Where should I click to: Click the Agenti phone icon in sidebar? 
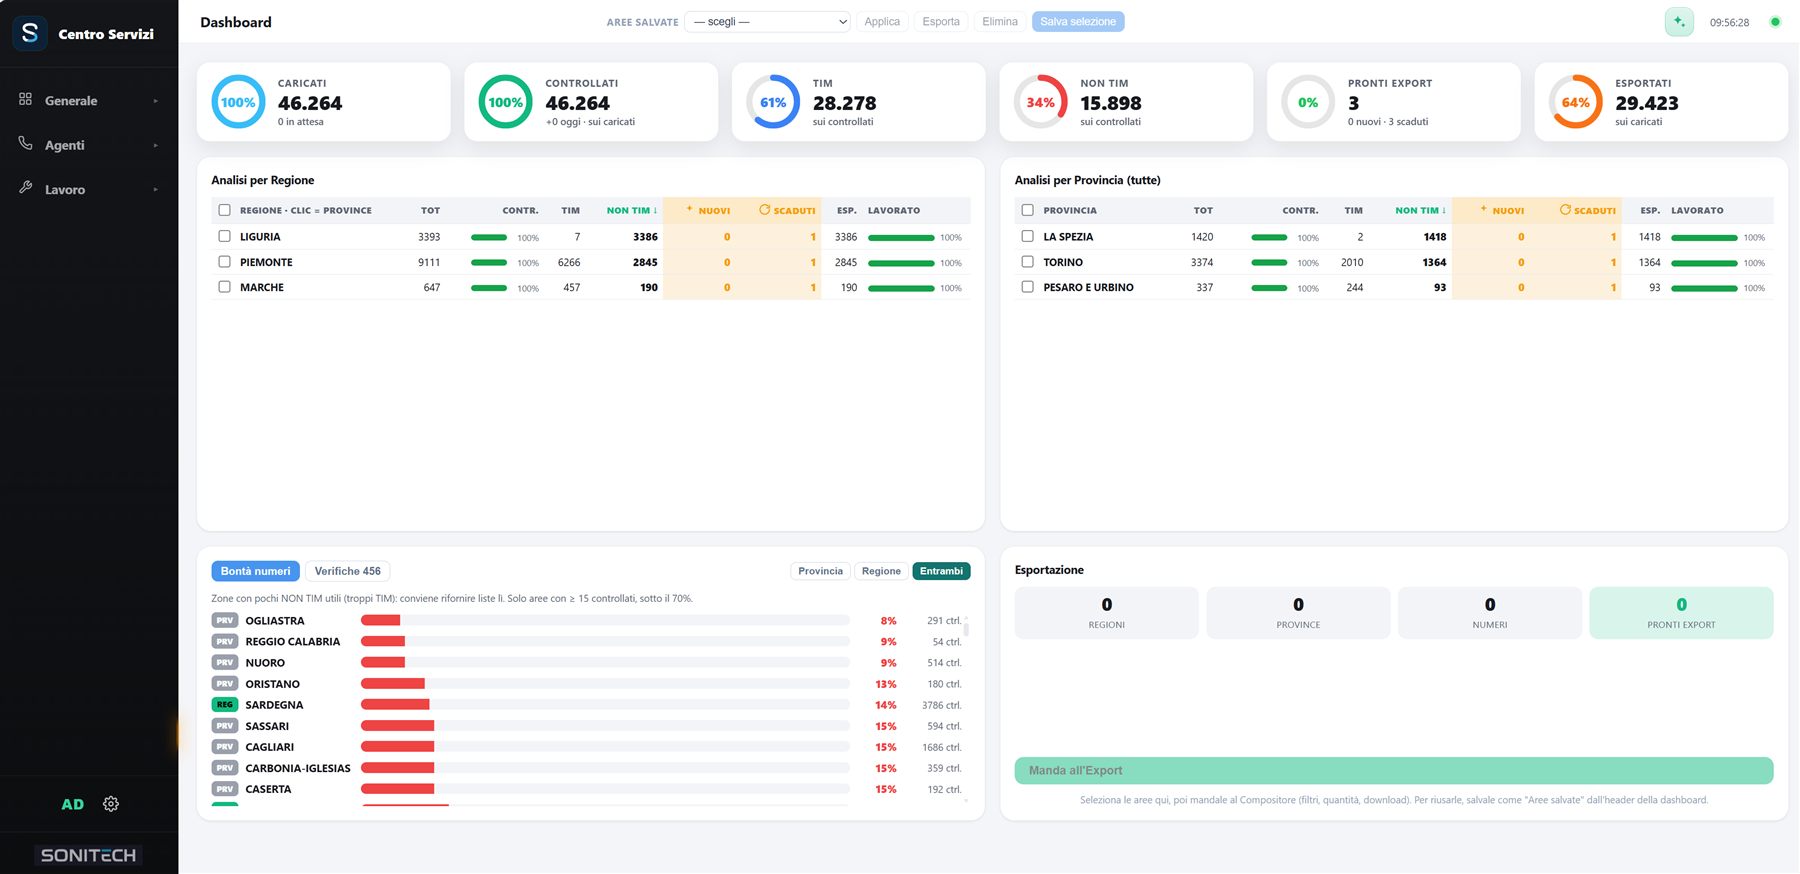[x=25, y=144]
